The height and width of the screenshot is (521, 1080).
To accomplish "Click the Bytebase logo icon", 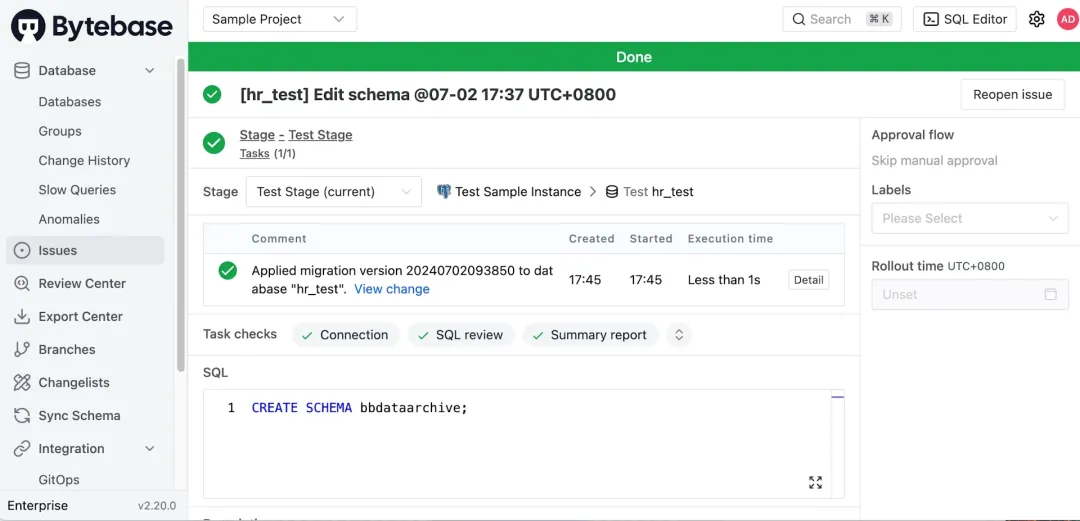I will 28,26.
